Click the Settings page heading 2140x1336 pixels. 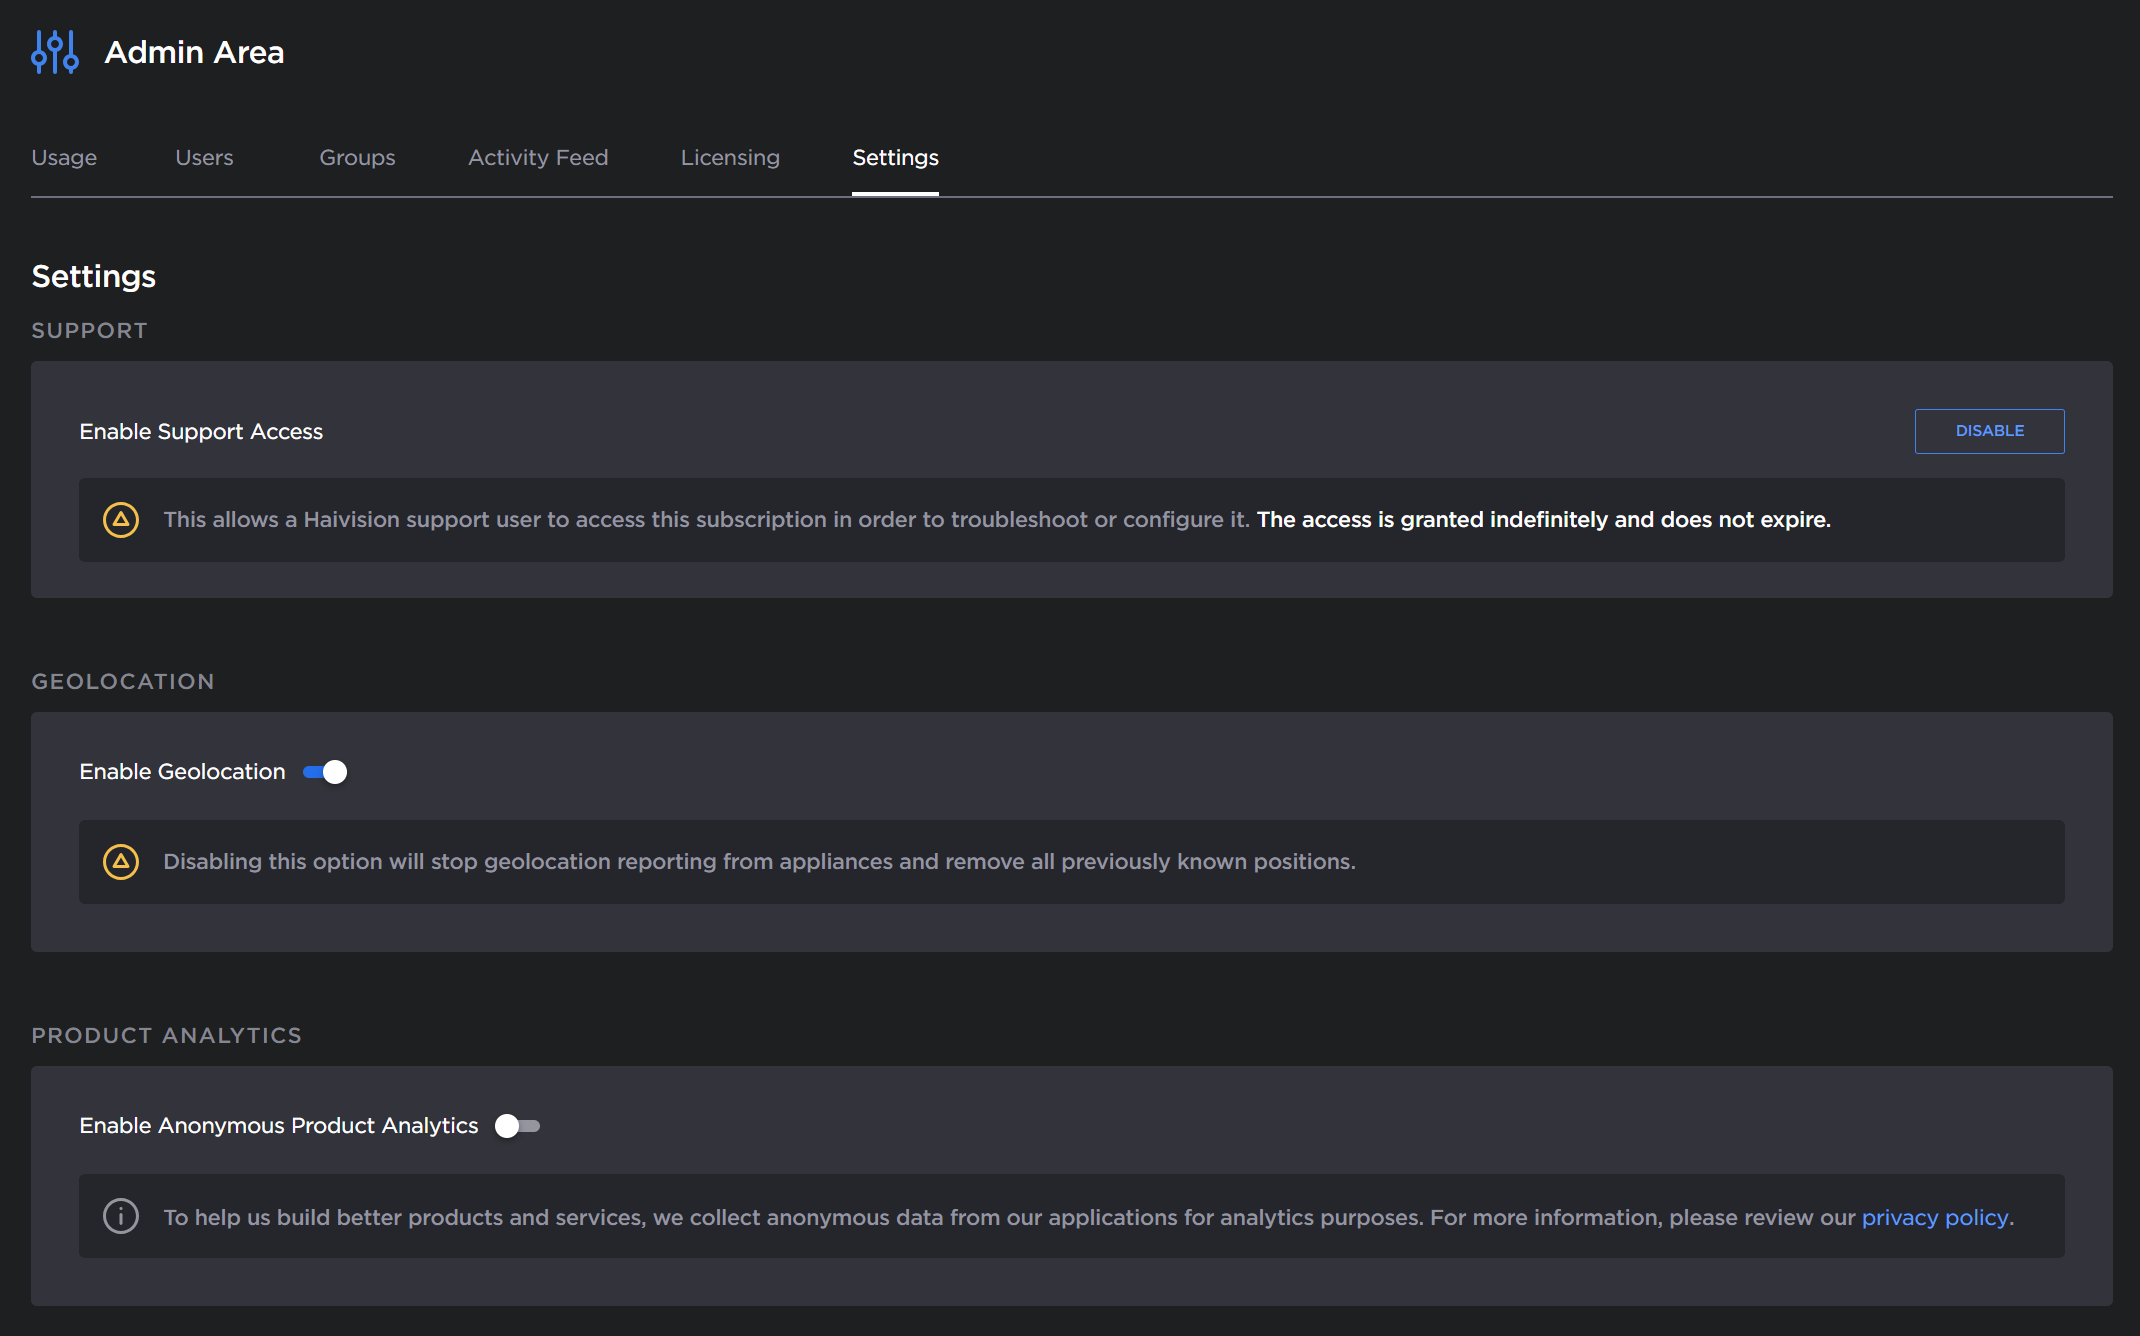pos(93,276)
